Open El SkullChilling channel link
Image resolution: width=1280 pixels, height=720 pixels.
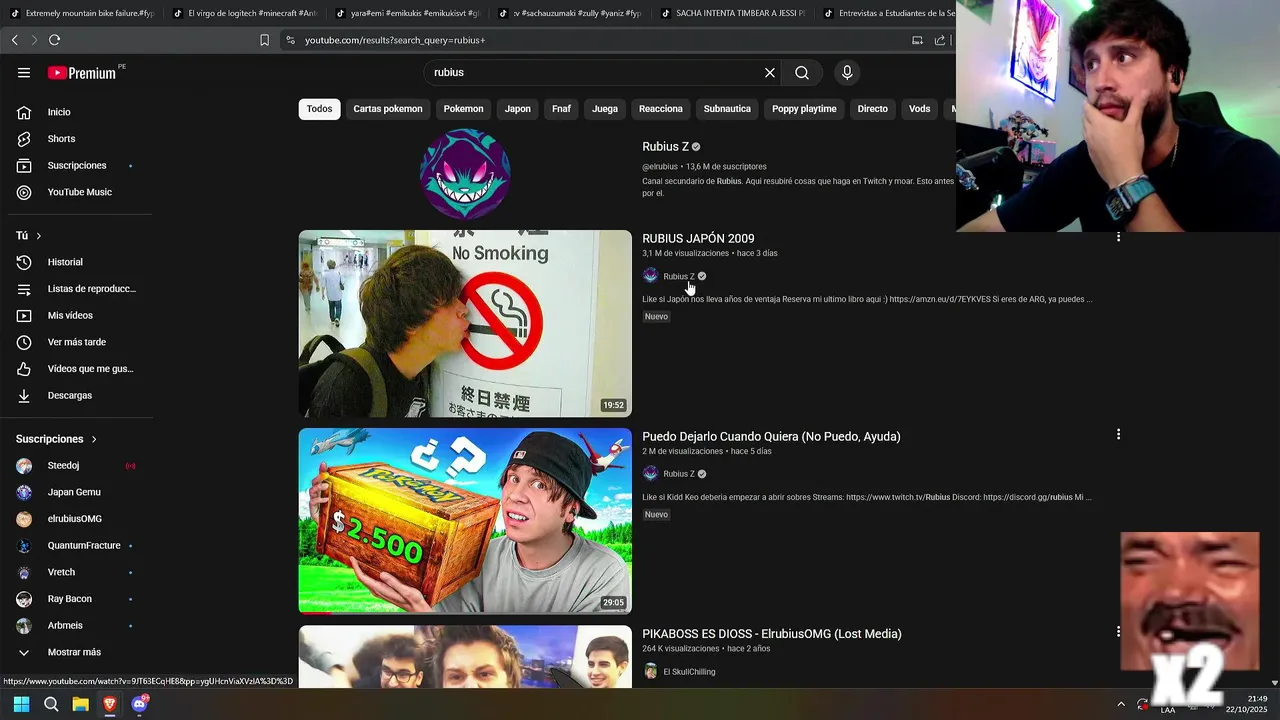689,672
